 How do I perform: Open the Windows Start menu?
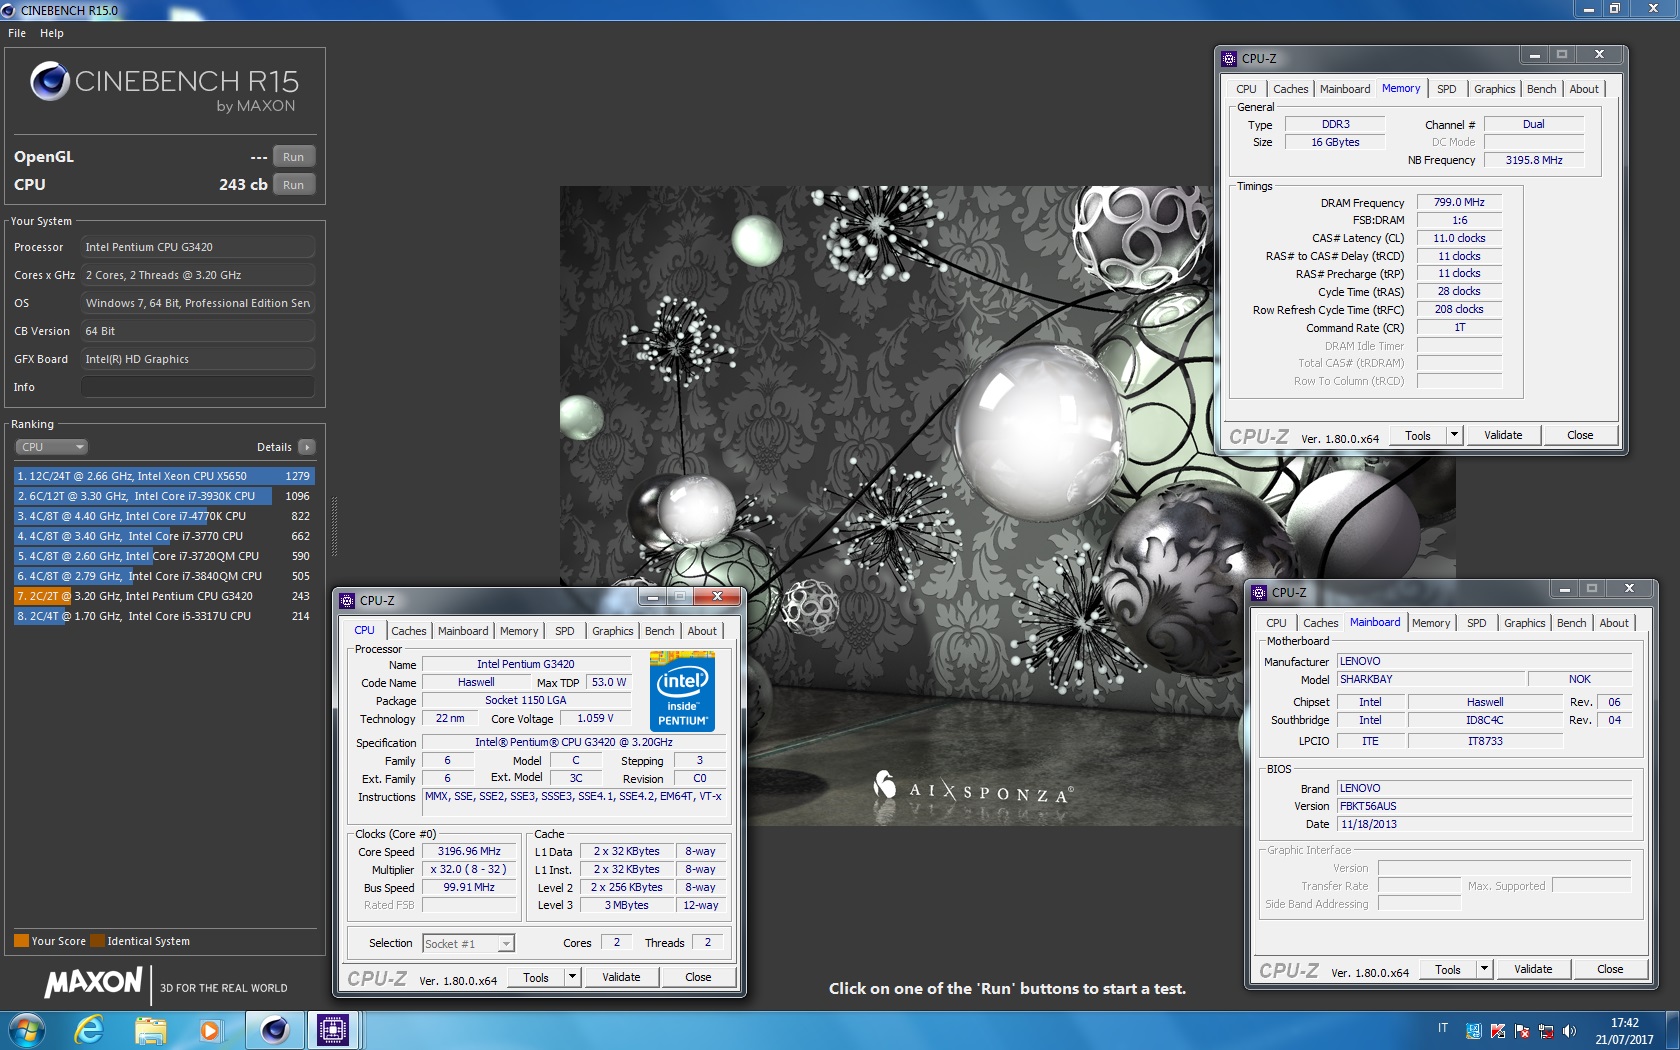[x=25, y=1030]
